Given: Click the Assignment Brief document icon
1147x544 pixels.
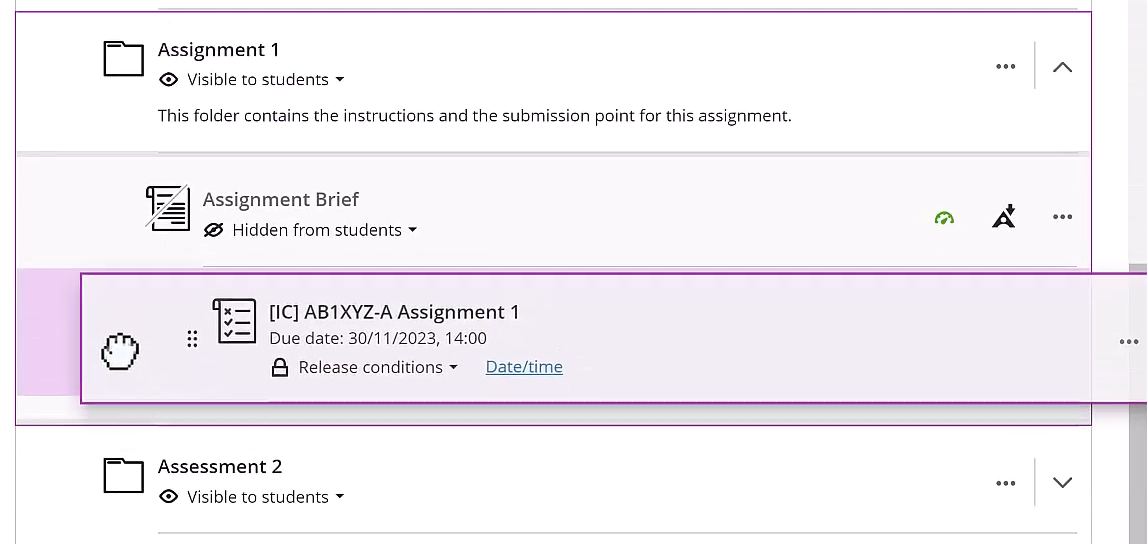Looking at the screenshot, I should coord(167,208).
